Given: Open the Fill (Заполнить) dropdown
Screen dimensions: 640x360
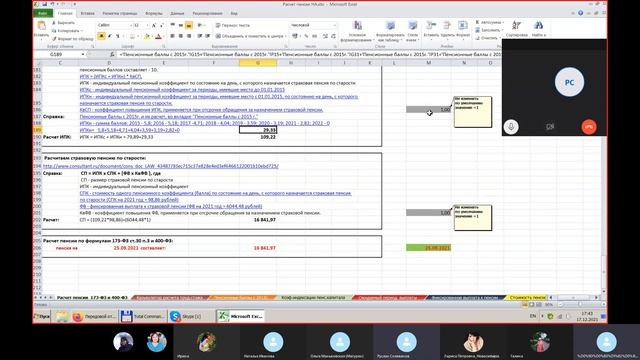Looking at the screenshot, I should pos(489,30).
